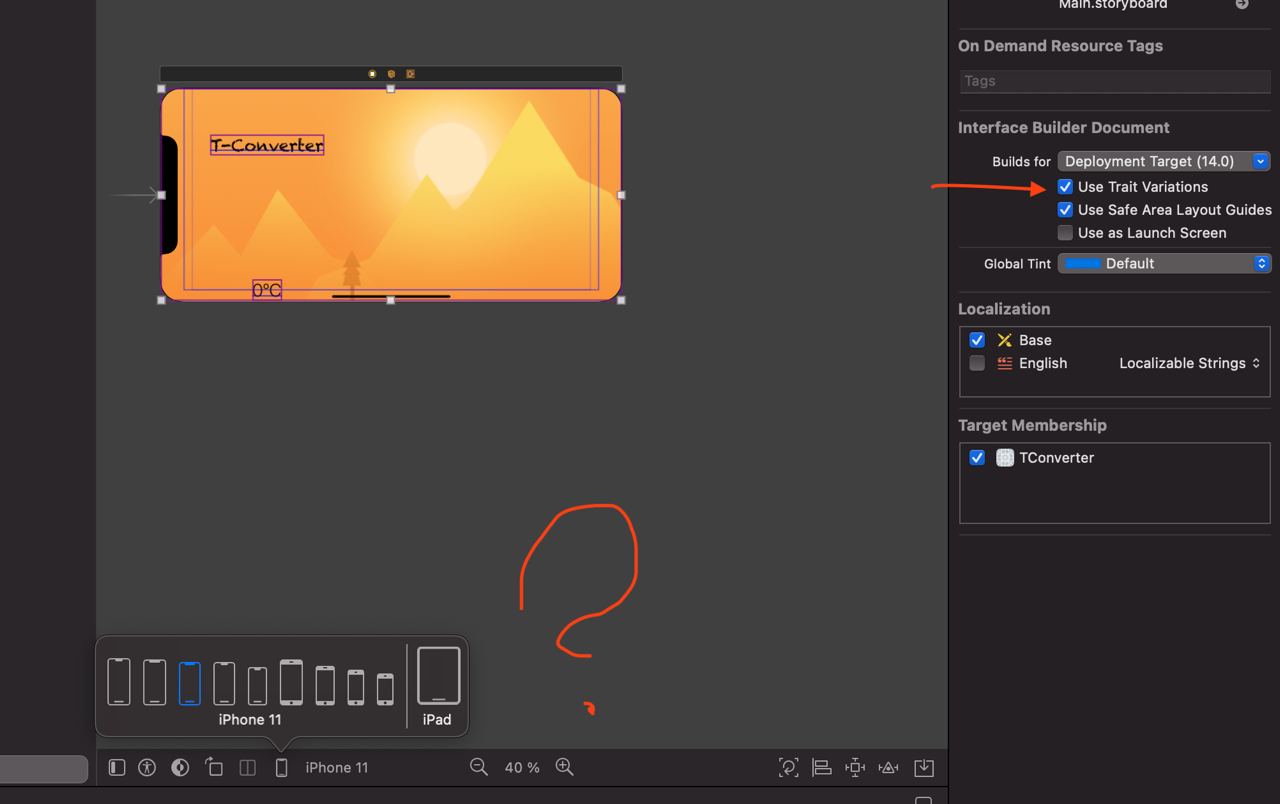Toggle TConverter target membership checkbox
The width and height of the screenshot is (1280, 804).
pos(977,458)
